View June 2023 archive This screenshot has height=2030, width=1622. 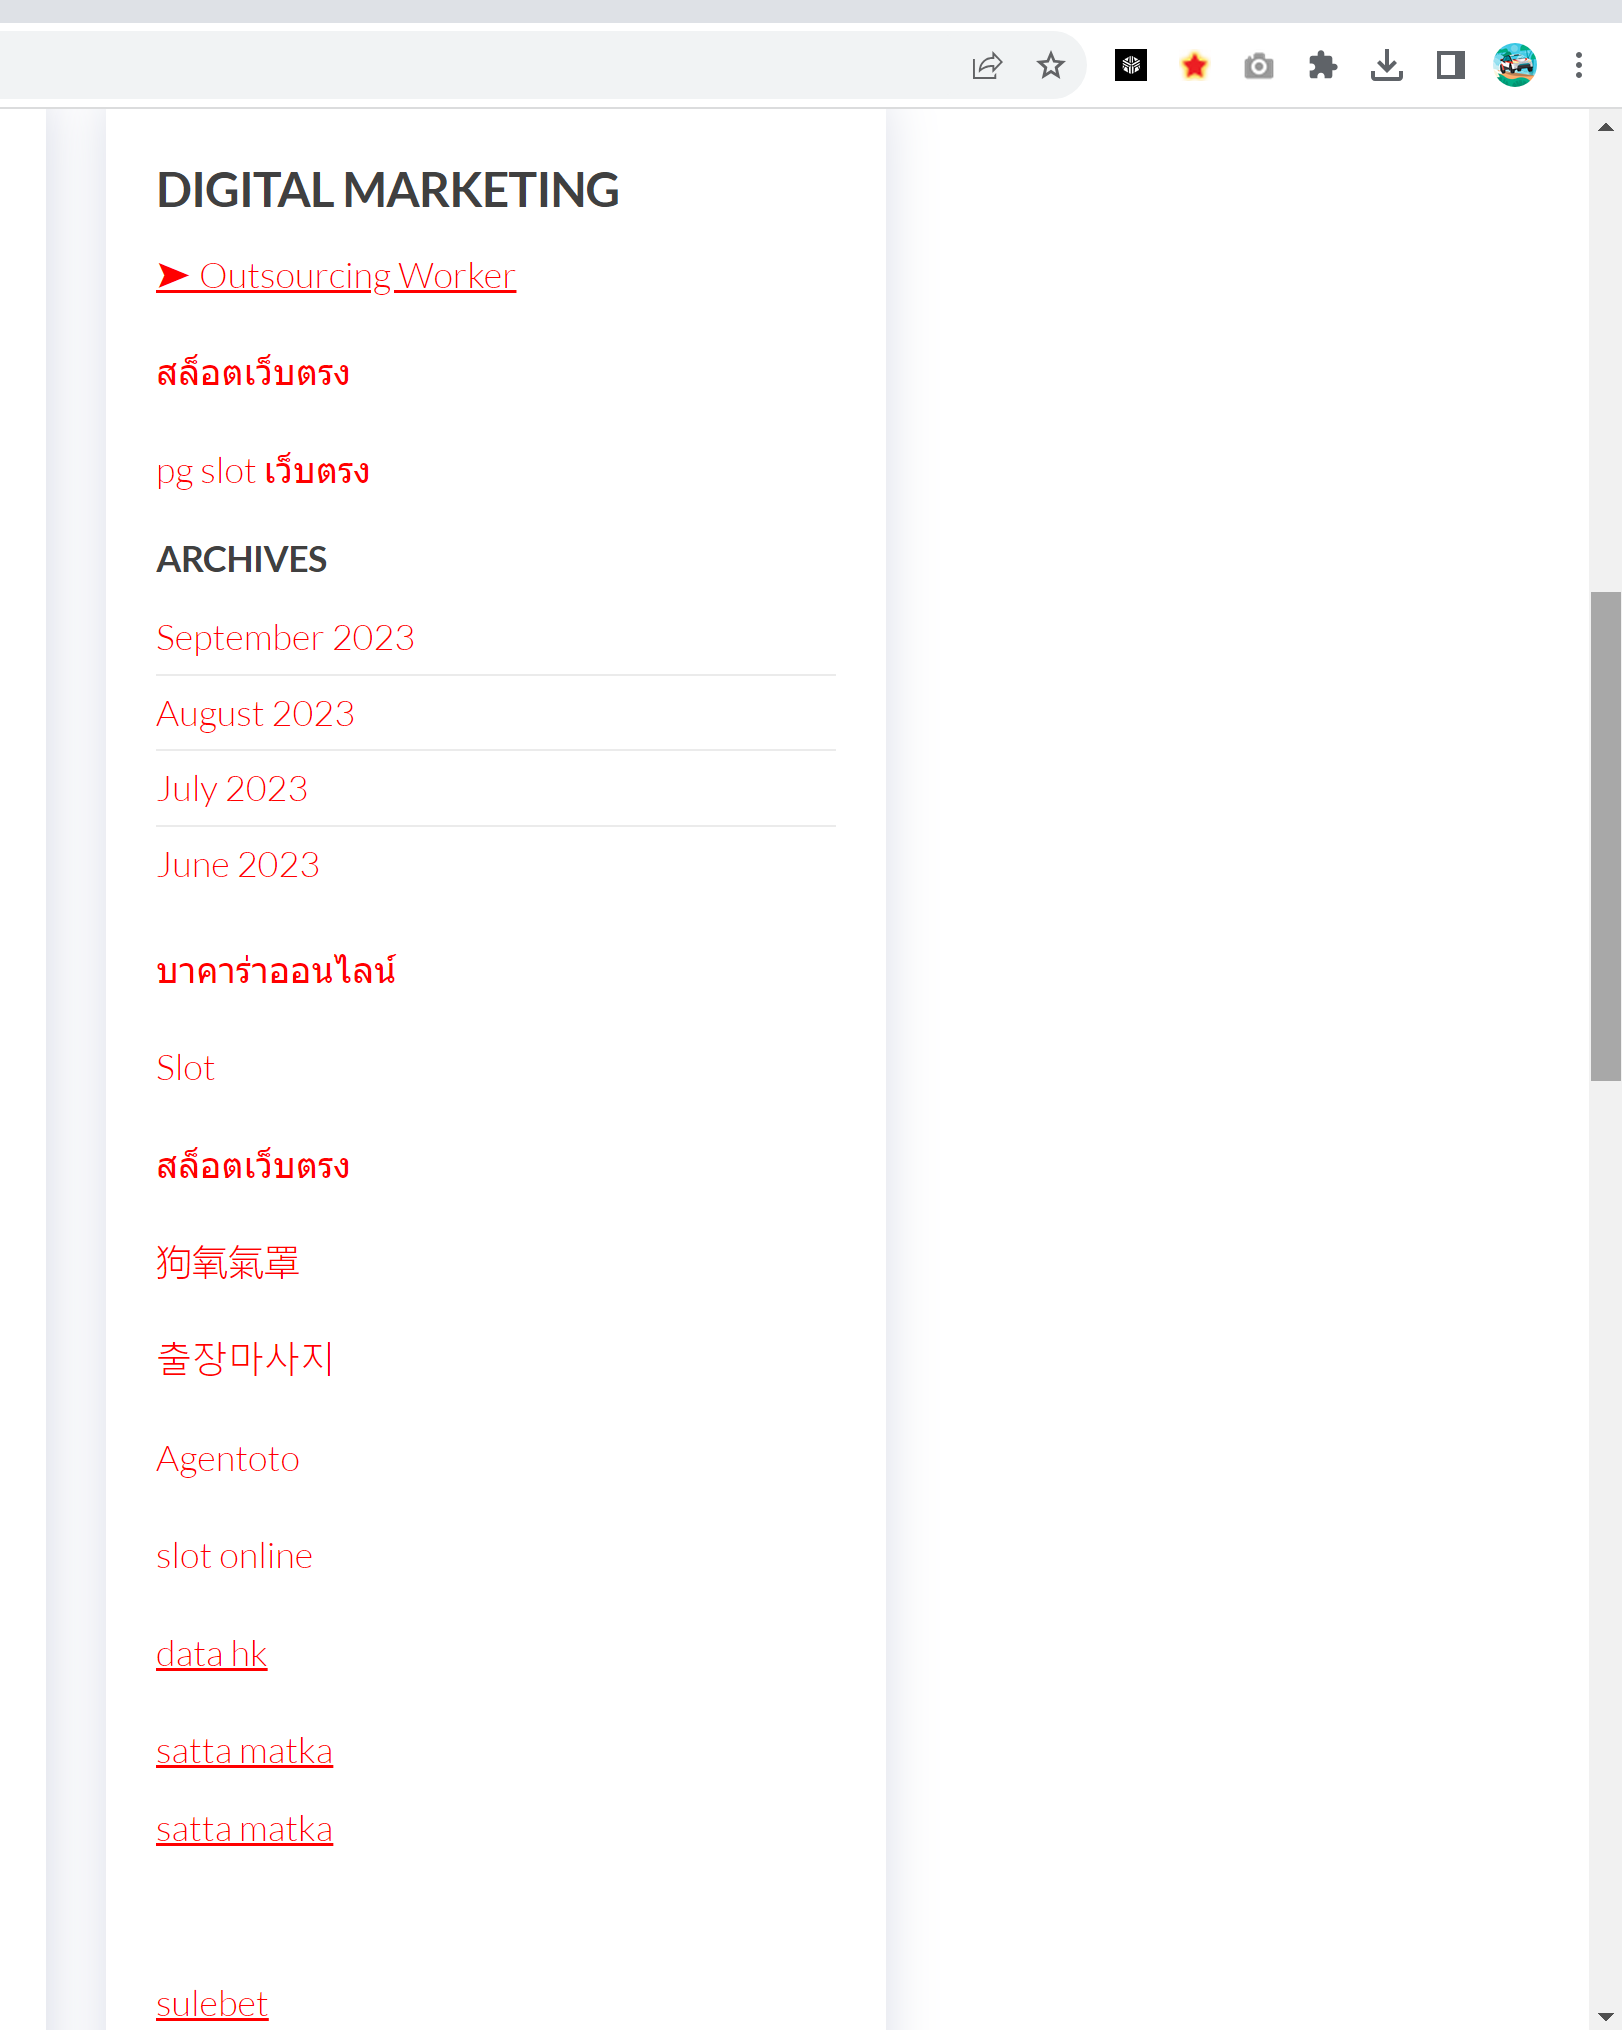[x=238, y=865]
